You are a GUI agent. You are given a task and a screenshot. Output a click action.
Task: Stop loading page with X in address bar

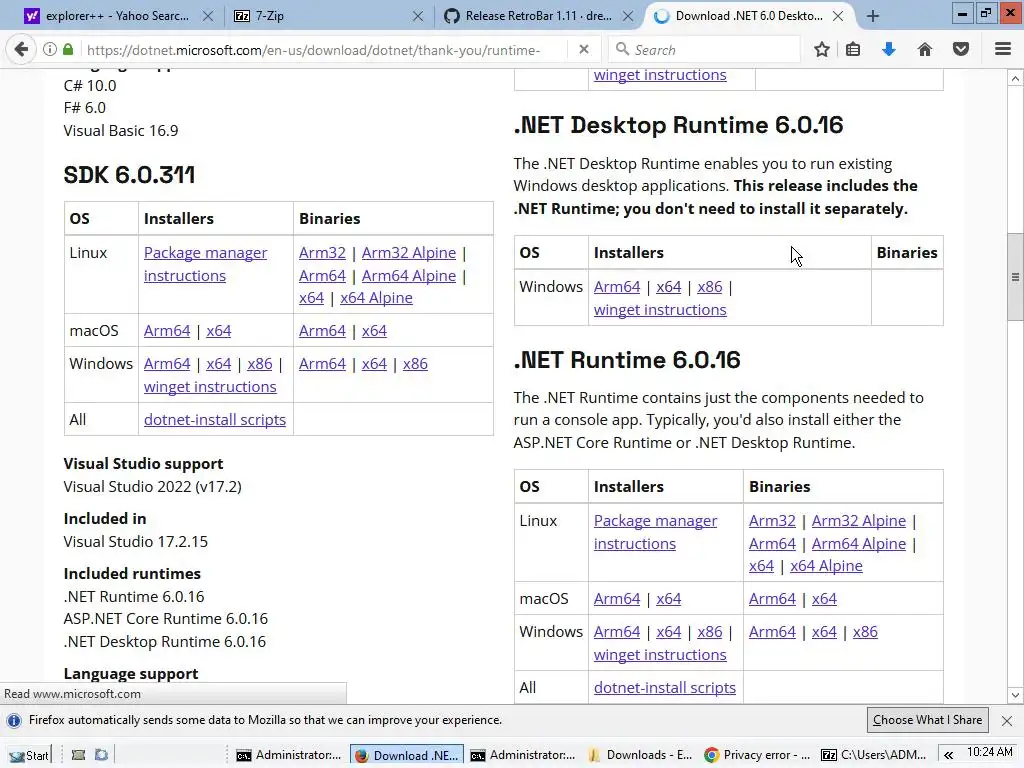point(584,49)
